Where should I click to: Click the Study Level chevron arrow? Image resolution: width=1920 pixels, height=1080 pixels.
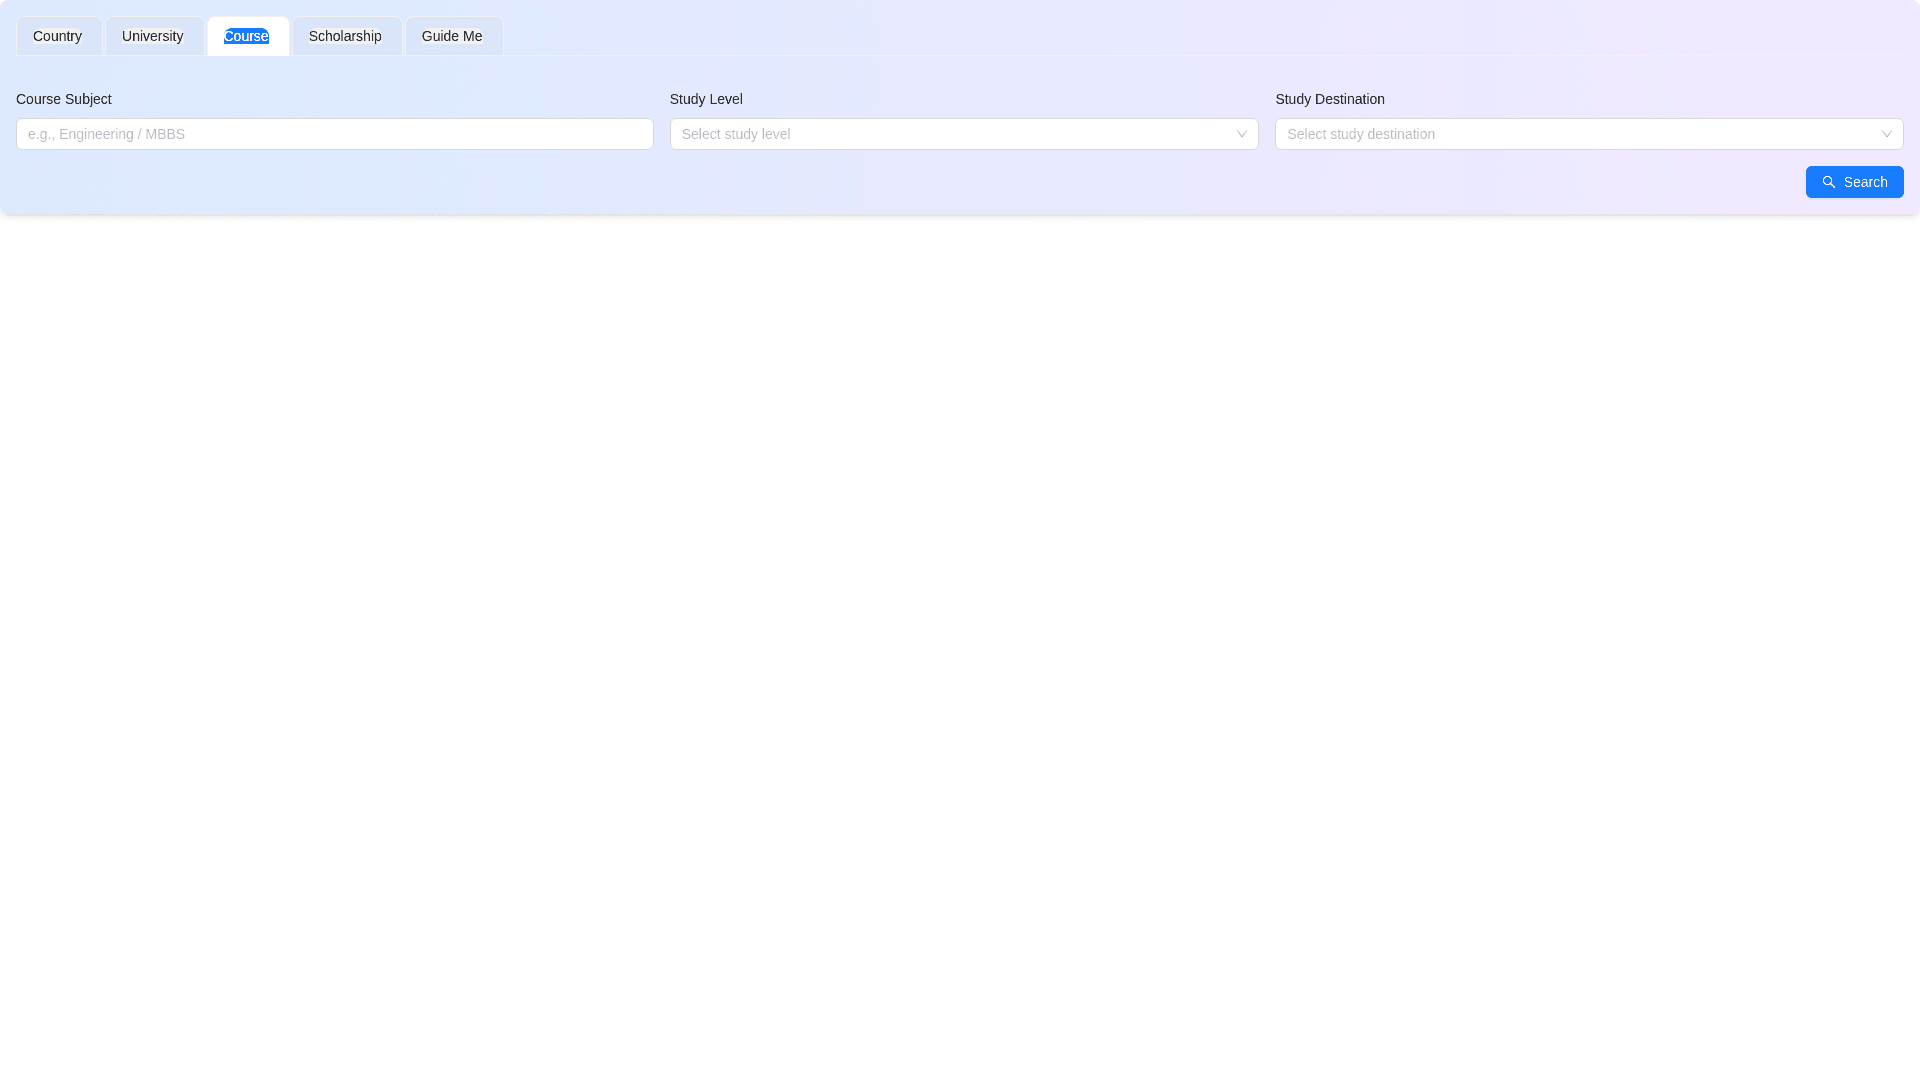coord(1241,134)
